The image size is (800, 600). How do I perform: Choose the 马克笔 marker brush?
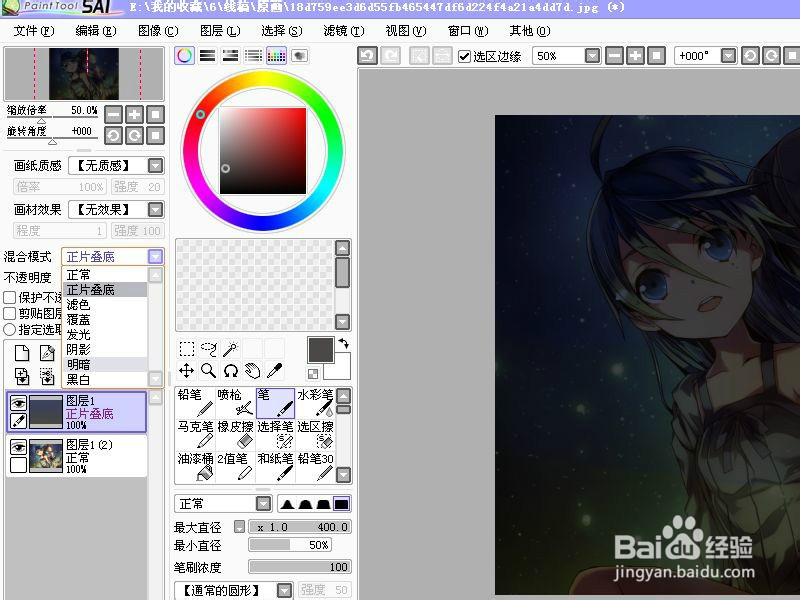click(195, 434)
